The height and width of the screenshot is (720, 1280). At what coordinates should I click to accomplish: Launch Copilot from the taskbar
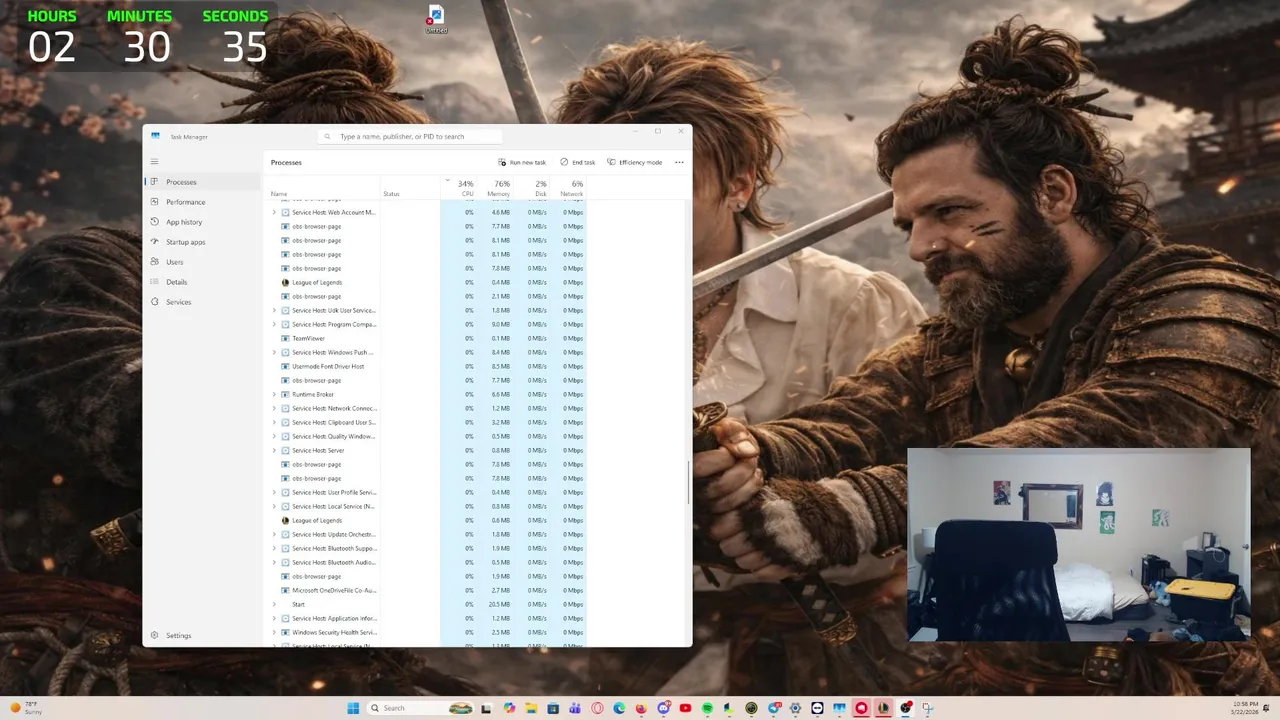[x=509, y=708]
